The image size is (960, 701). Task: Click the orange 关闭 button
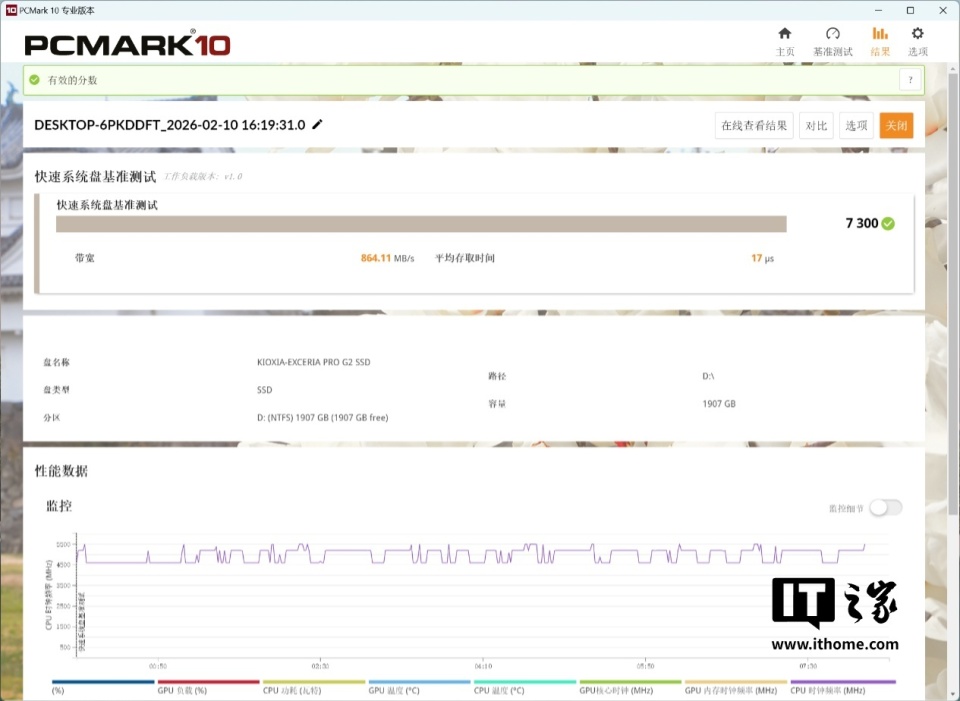pyautogui.click(x=896, y=126)
